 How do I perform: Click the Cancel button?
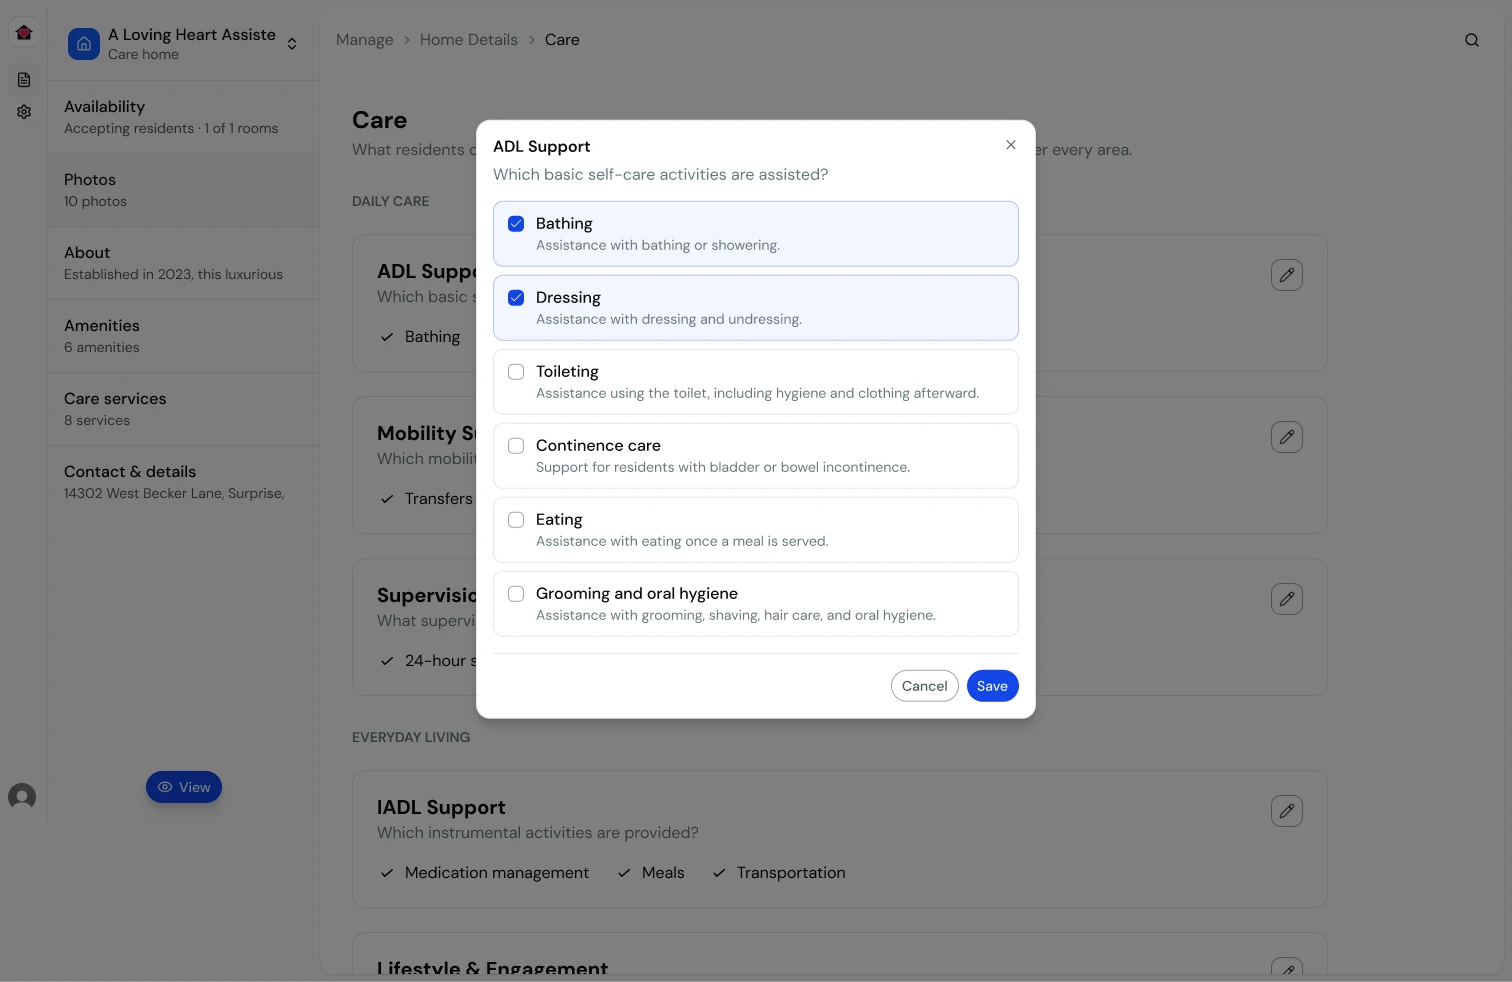click(925, 686)
